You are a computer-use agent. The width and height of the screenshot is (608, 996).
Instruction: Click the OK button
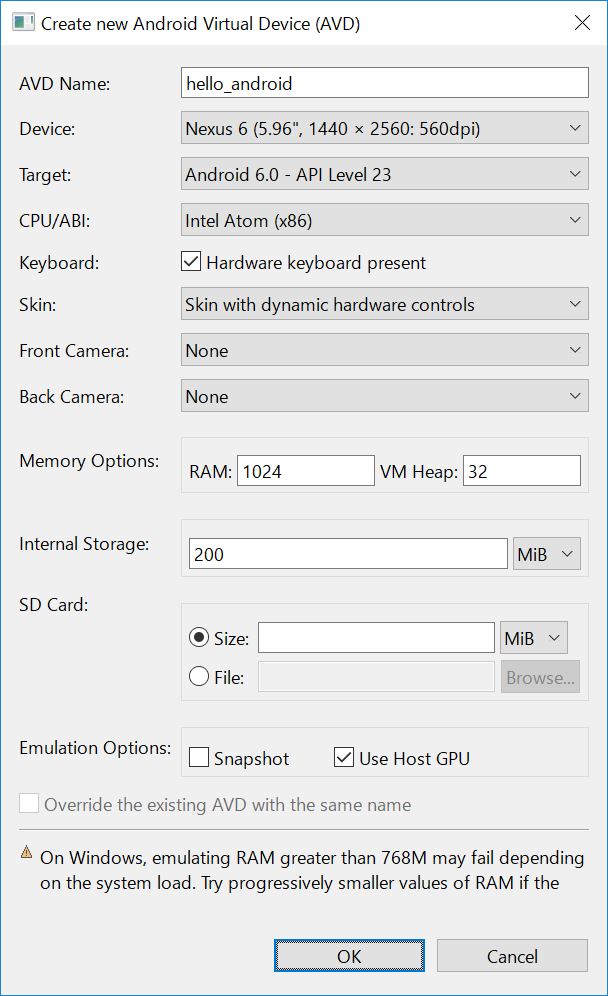[349, 955]
